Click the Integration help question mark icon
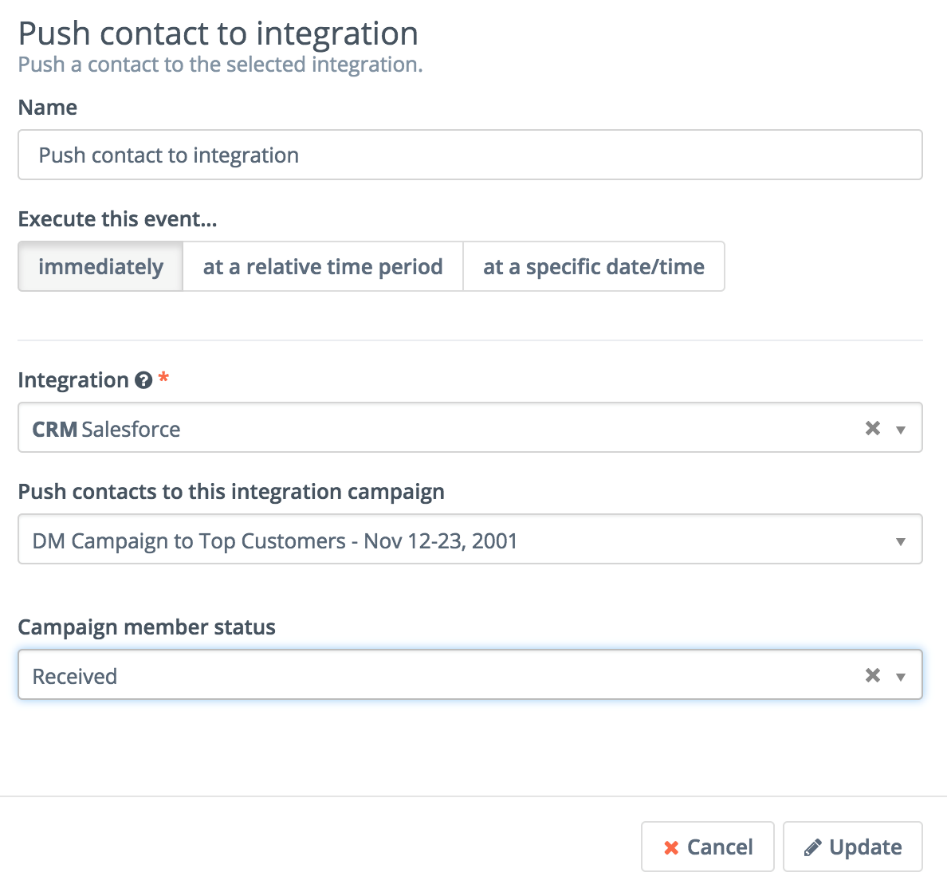Screen dimensions: 947x888 [x=143, y=381]
